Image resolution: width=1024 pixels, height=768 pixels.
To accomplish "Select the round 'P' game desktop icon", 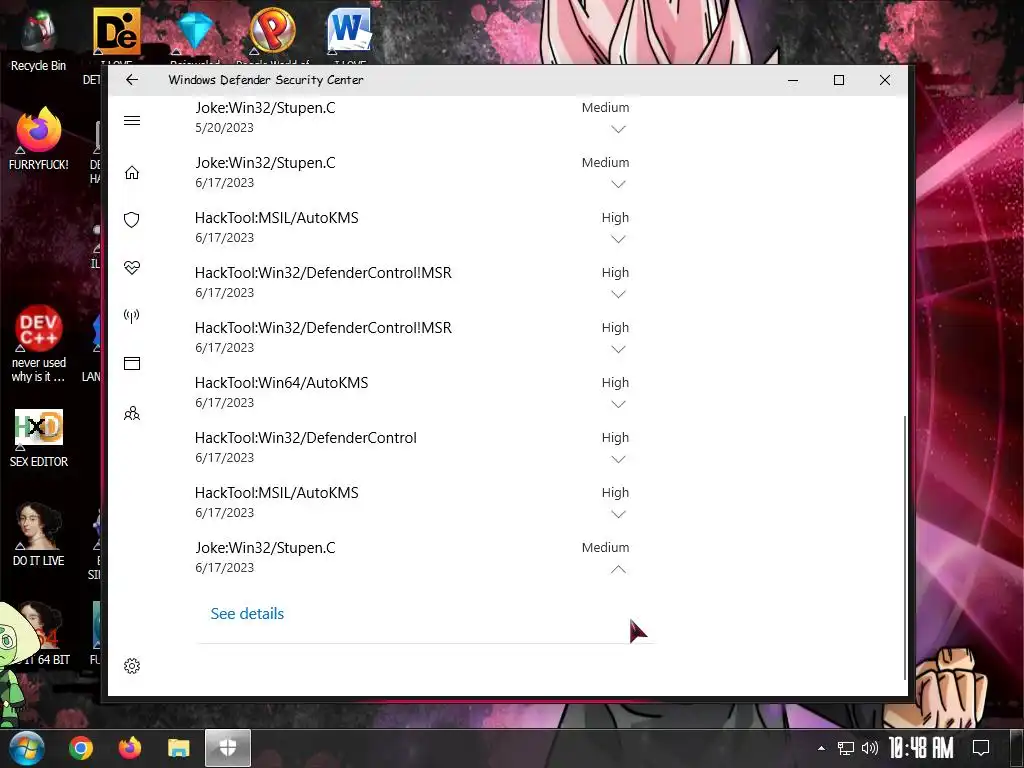I will pos(272,30).
